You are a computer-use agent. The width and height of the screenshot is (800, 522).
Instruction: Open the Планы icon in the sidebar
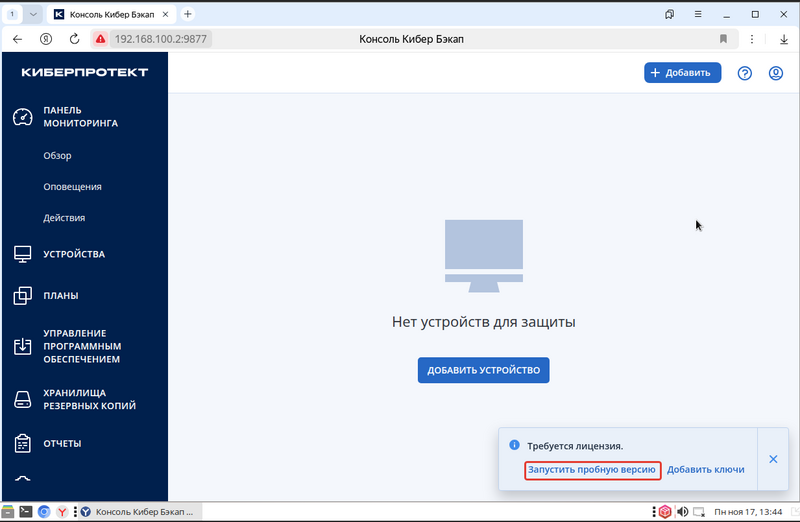click(22, 295)
